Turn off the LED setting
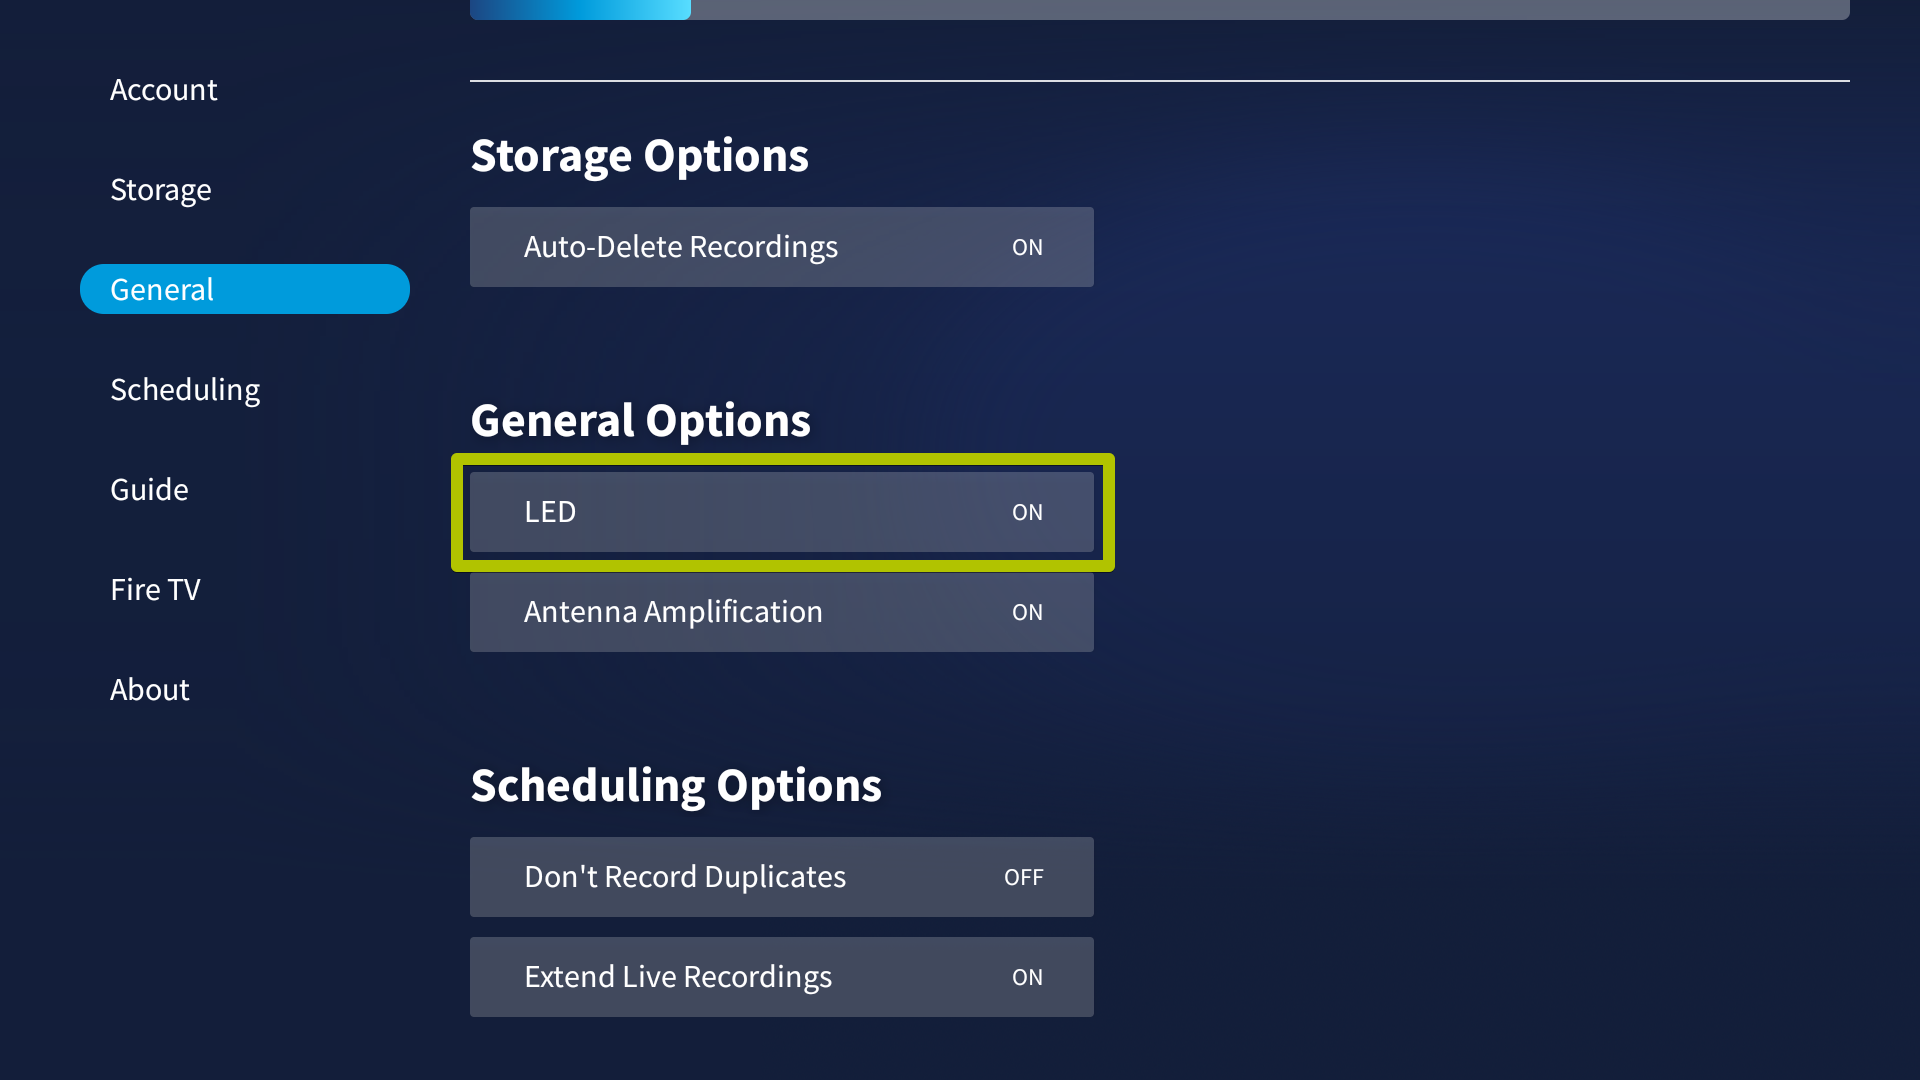This screenshot has width=1920, height=1080. (782, 512)
